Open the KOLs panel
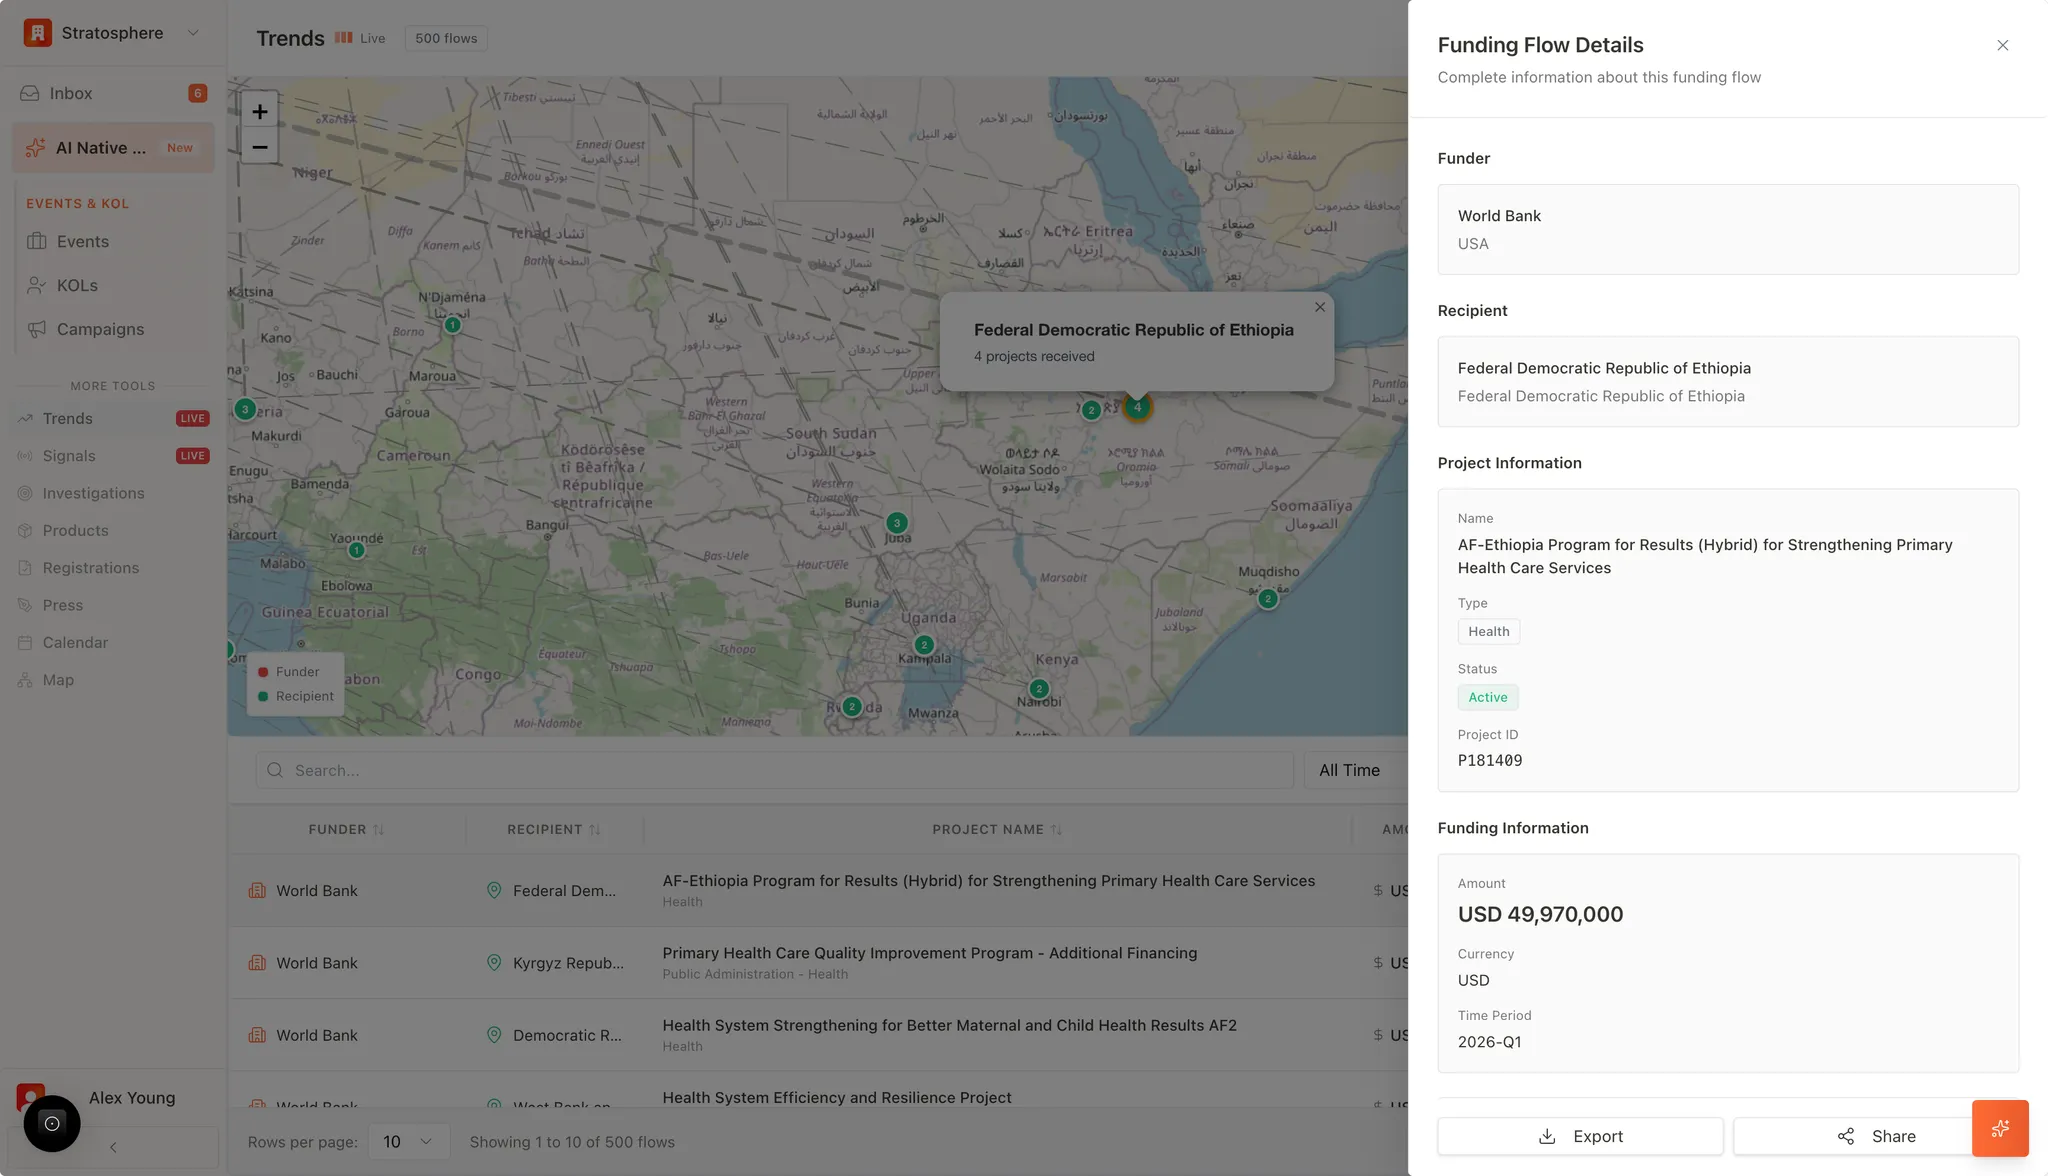 pyautogui.click(x=76, y=285)
